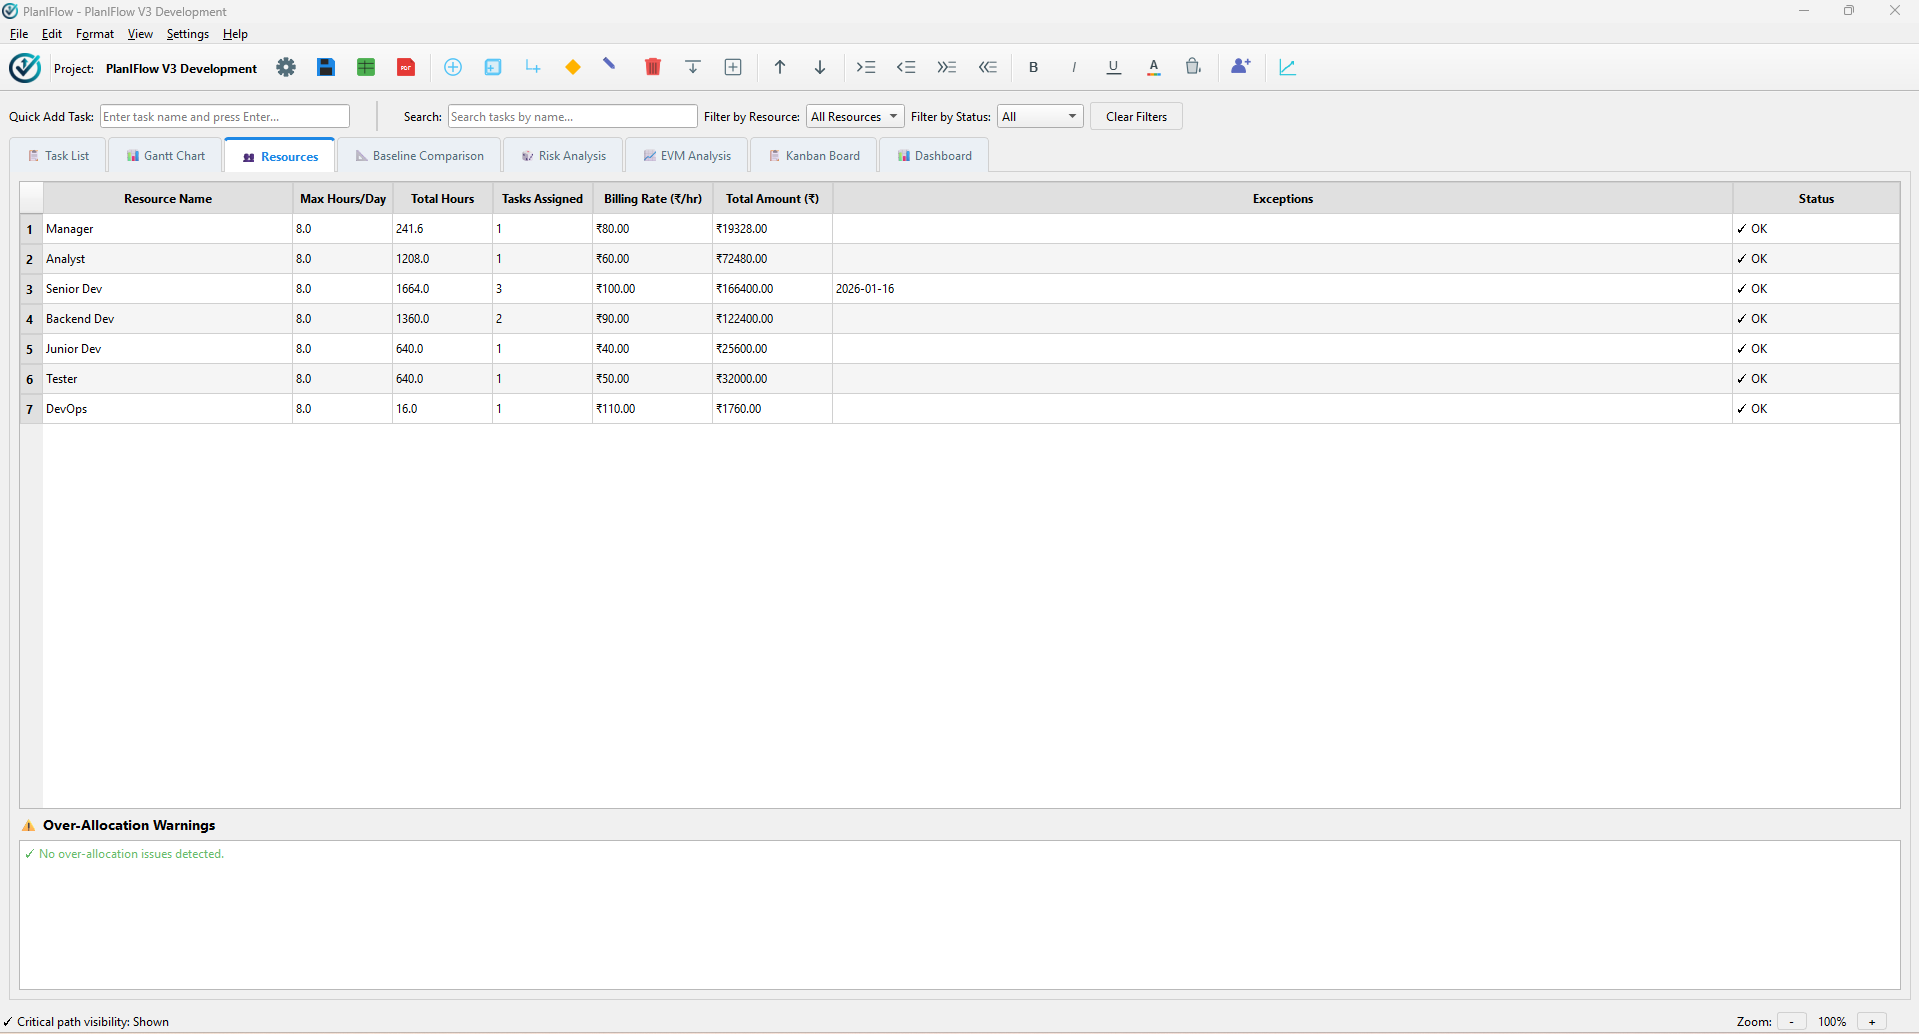Click the zoom out minus button
1919x1034 pixels.
tap(1791, 1021)
